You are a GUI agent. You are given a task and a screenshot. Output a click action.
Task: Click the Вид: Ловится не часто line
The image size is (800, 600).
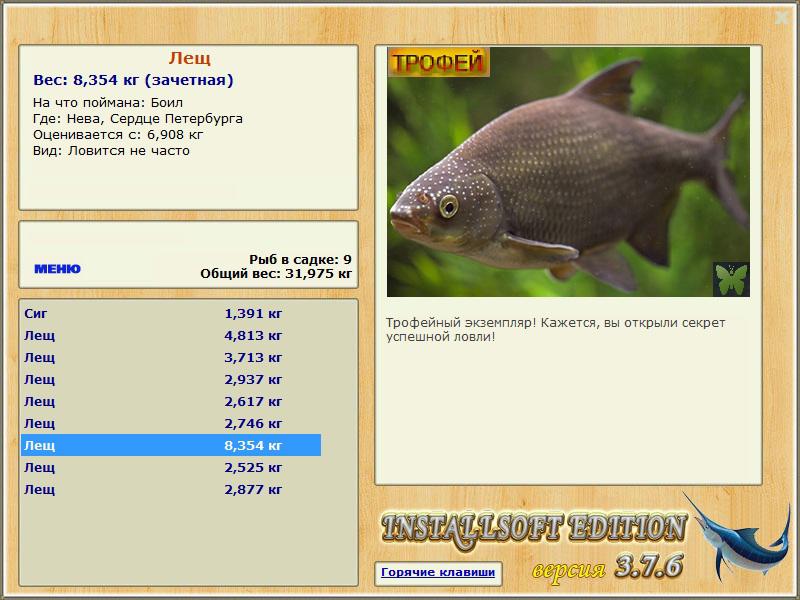click(x=111, y=151)
